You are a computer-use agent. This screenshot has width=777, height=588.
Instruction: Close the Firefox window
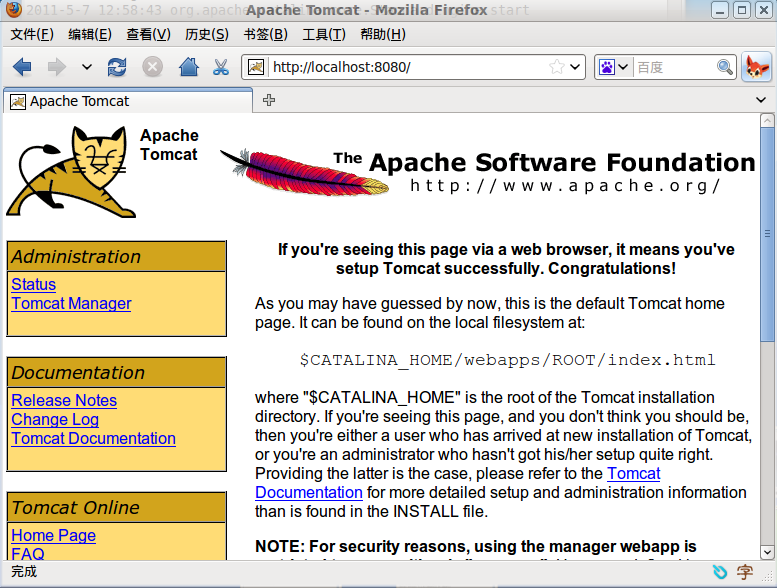pyautogui.click(x=764, y=10)
